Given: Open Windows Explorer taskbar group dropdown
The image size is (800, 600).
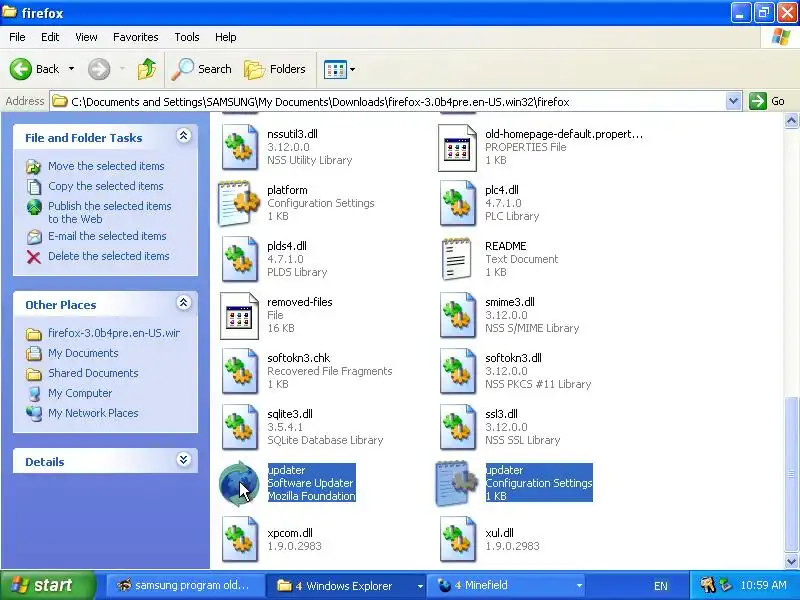Looking at the screenshot, I should pyautogui.click(x=420, y=586).
